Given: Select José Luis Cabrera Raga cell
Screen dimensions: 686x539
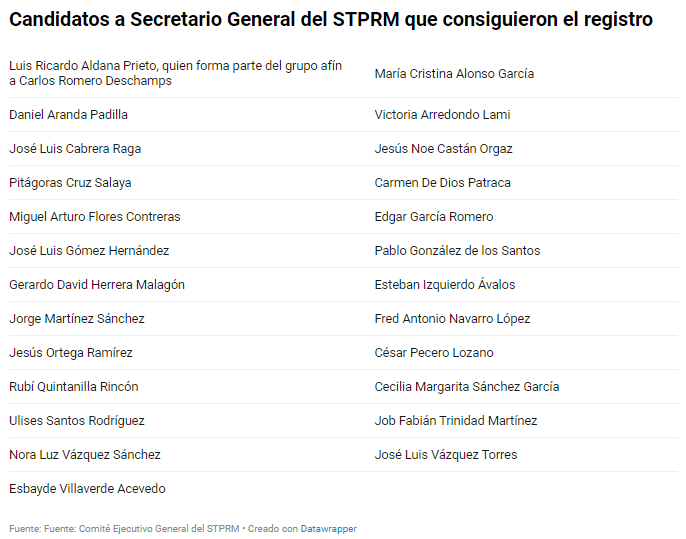Looking at the screenshot, I should tap(75, 149).
